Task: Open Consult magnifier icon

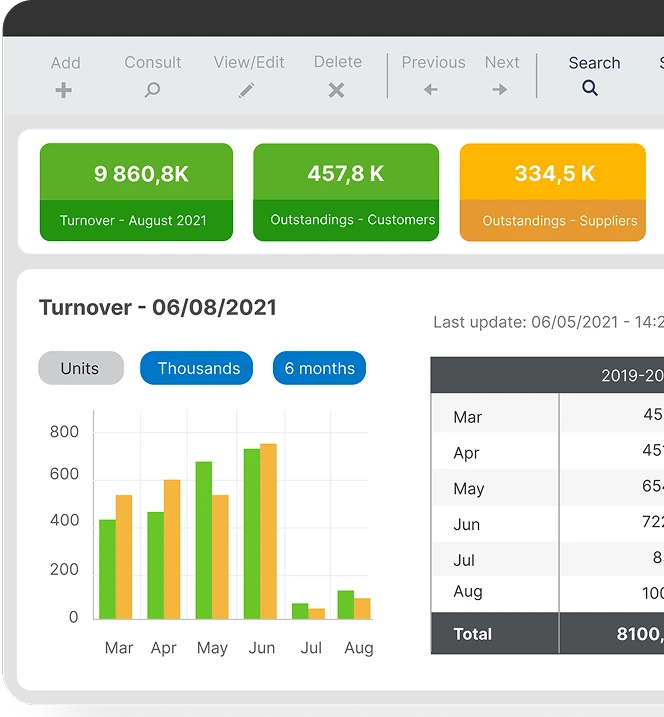Action: click(152, 90)
